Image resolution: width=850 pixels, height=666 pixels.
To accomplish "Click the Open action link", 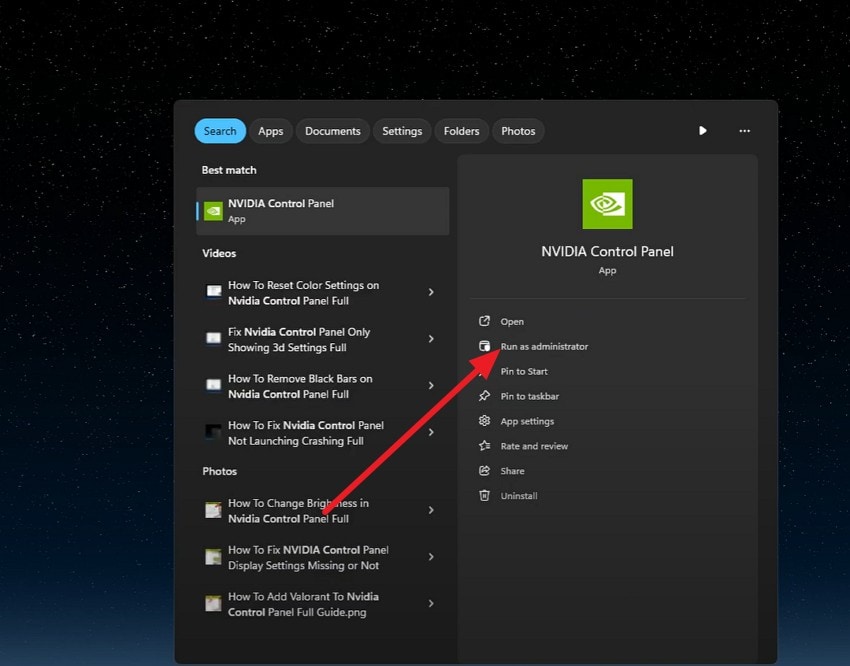I will click(x=513, y=322).
